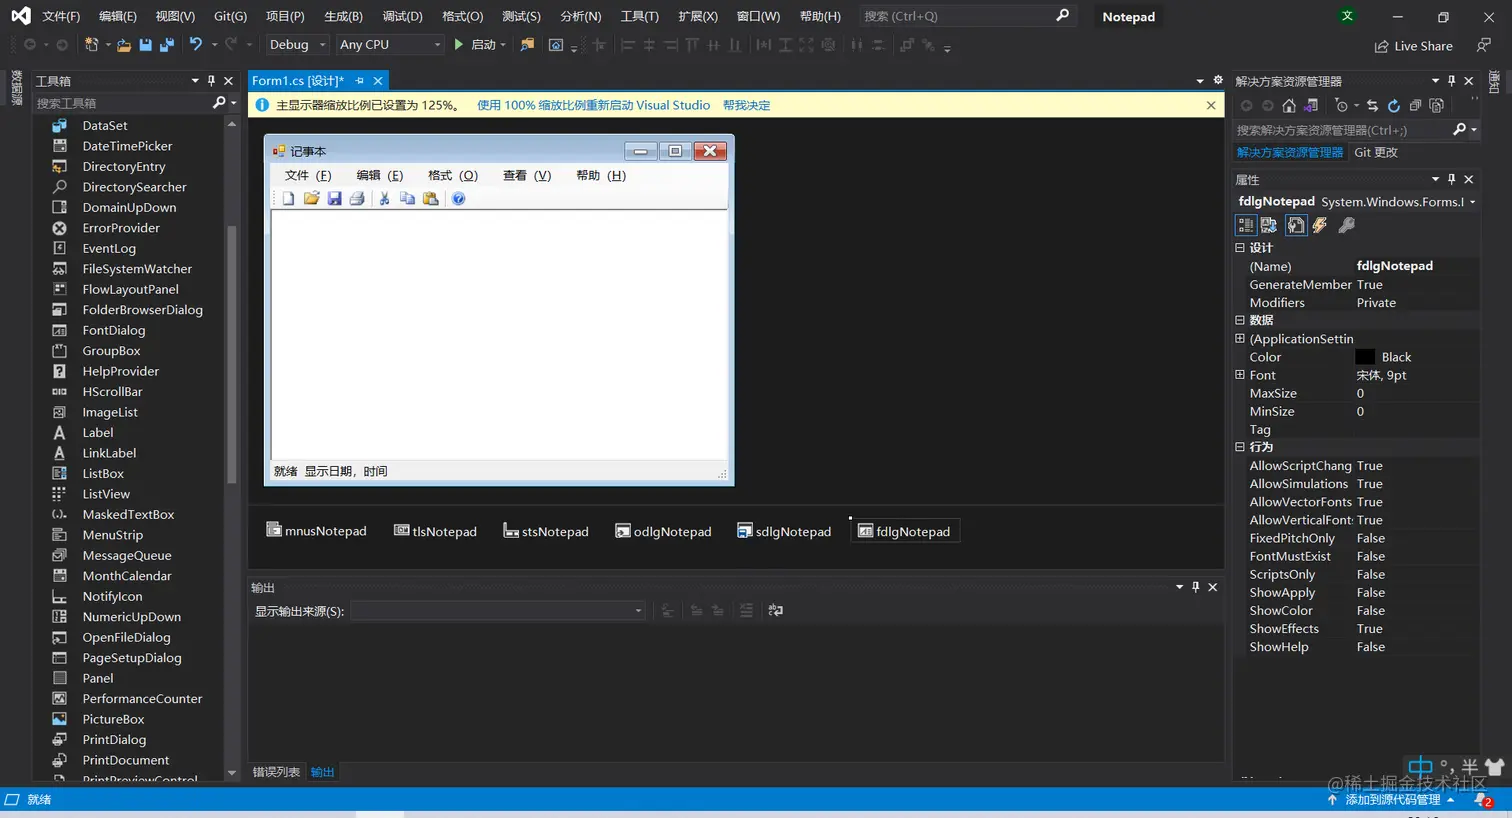Click the pending changes filter clock icon

coord(1341,105)
